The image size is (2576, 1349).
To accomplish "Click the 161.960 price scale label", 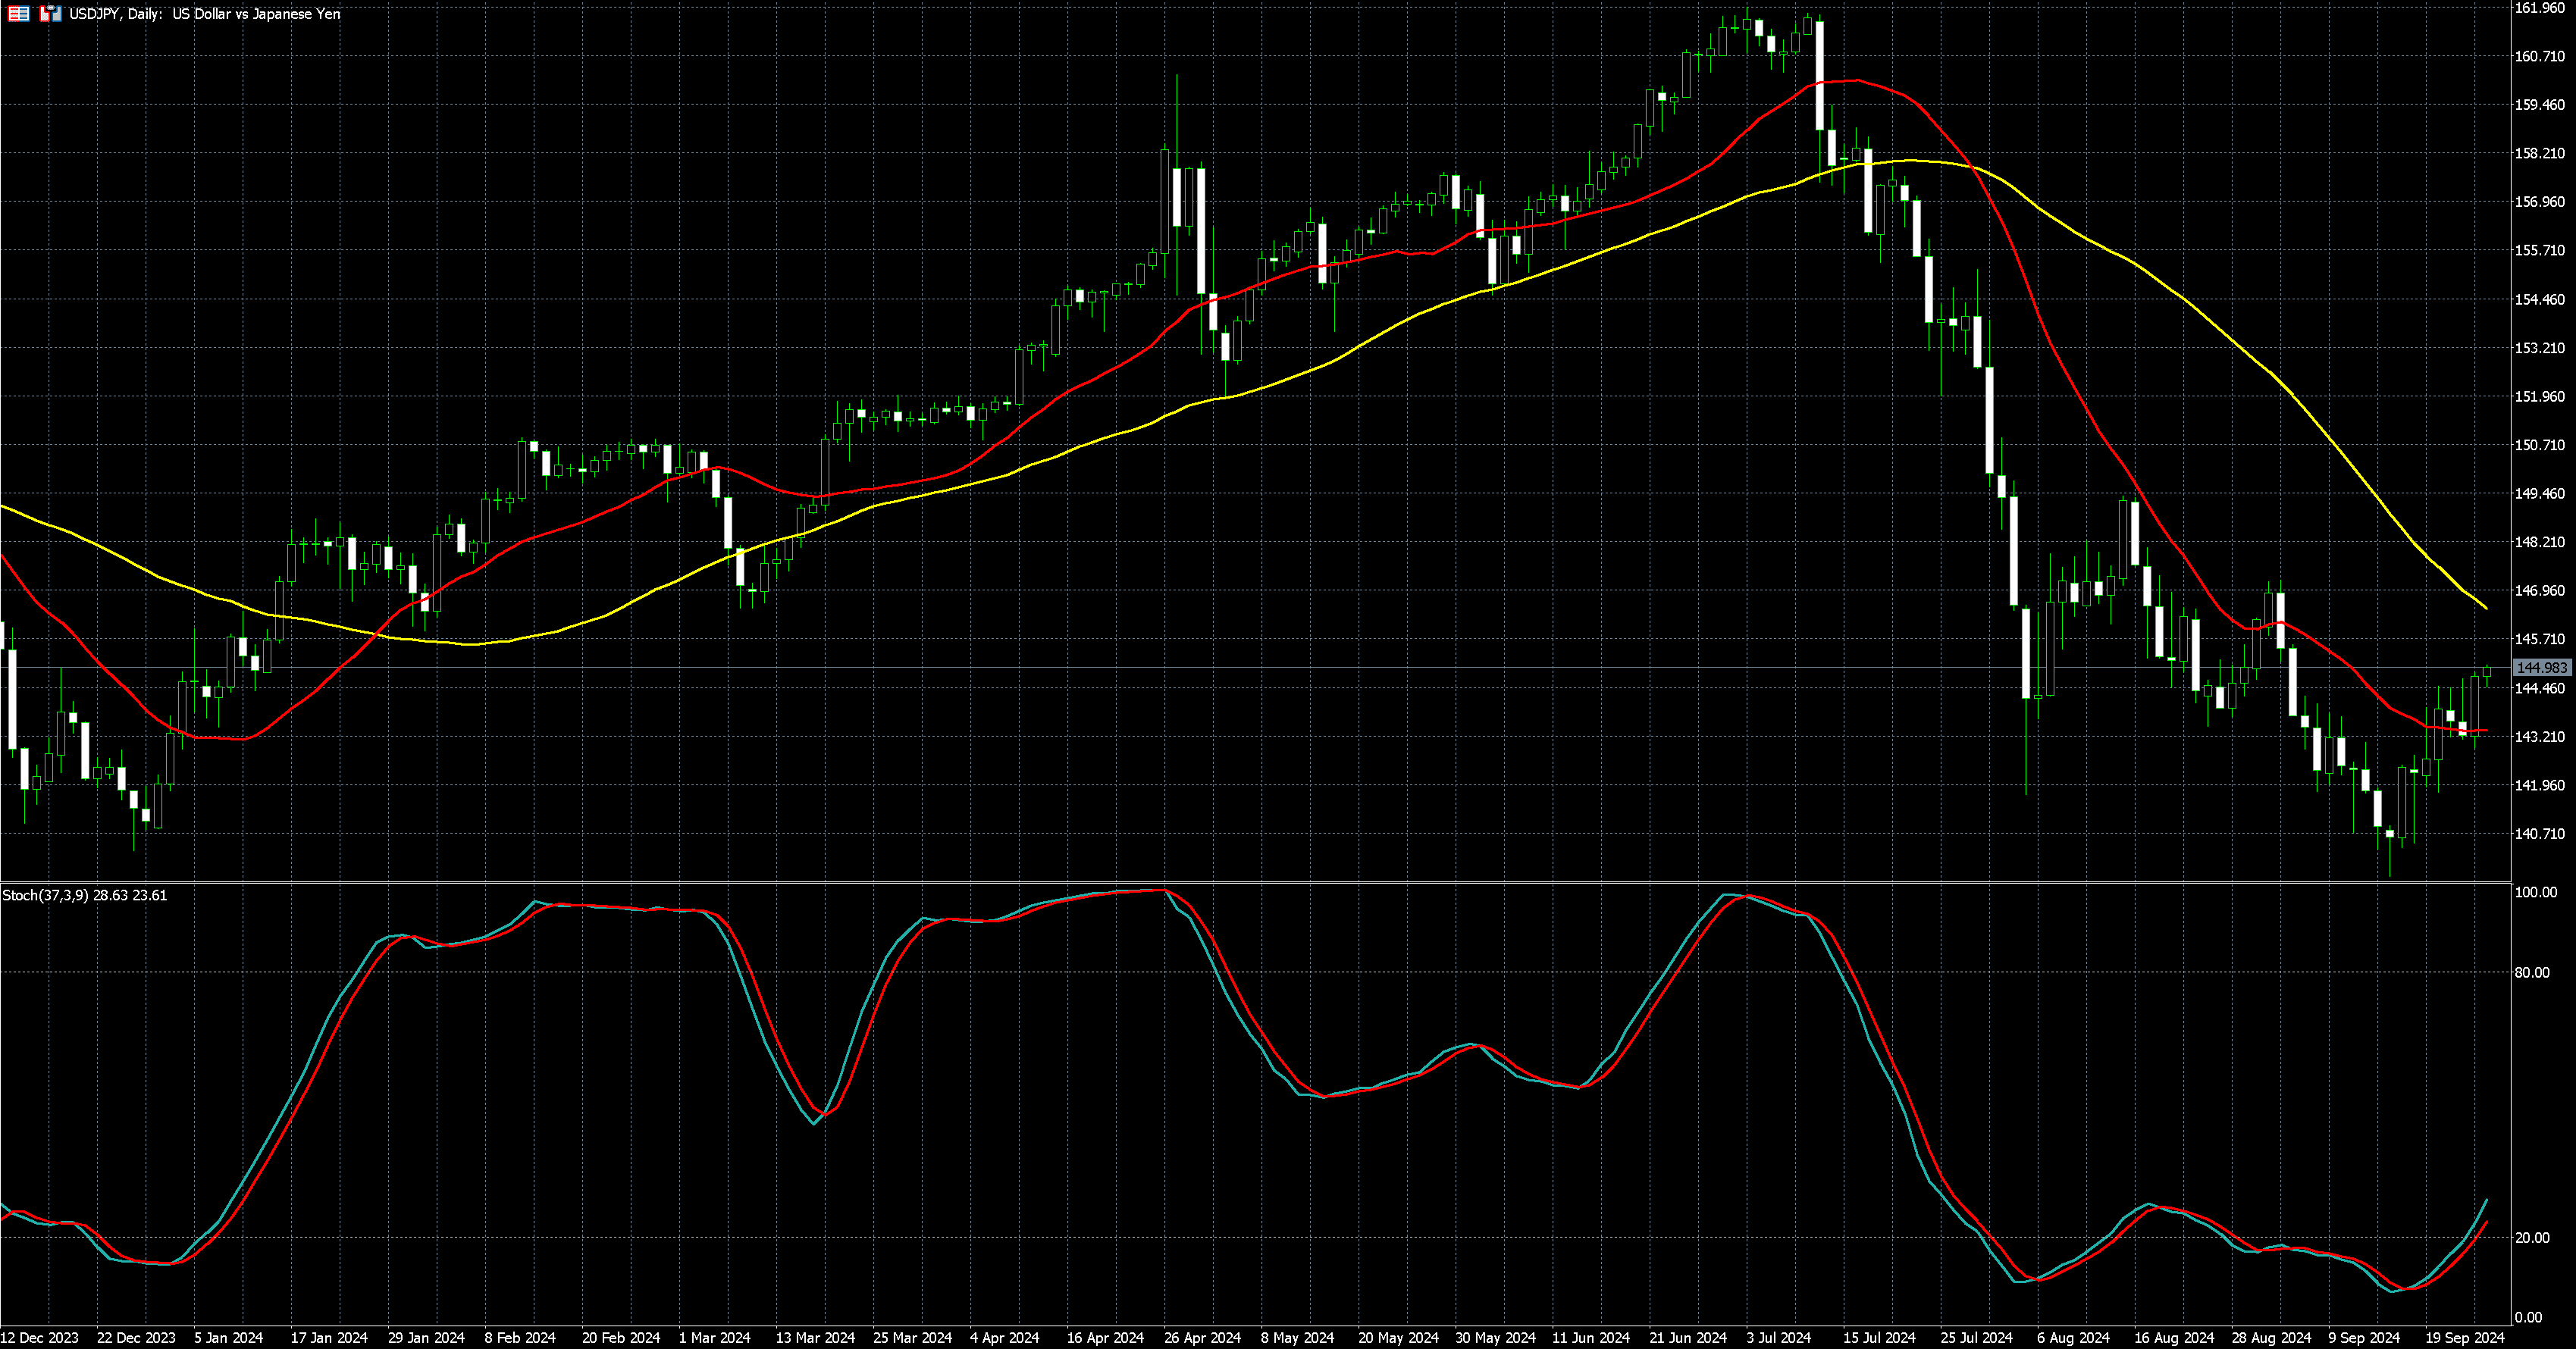I will pyautogui.click(x=2540, y=8).
